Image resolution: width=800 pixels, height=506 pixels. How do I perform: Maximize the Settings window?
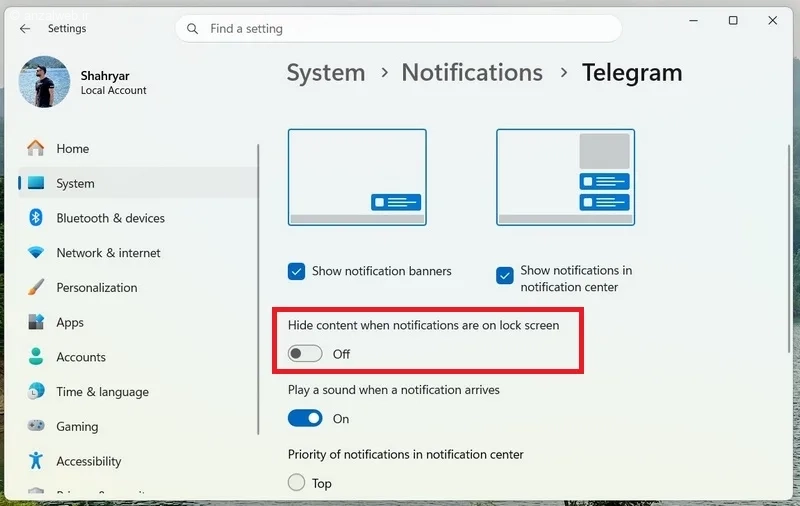point(733,20)
